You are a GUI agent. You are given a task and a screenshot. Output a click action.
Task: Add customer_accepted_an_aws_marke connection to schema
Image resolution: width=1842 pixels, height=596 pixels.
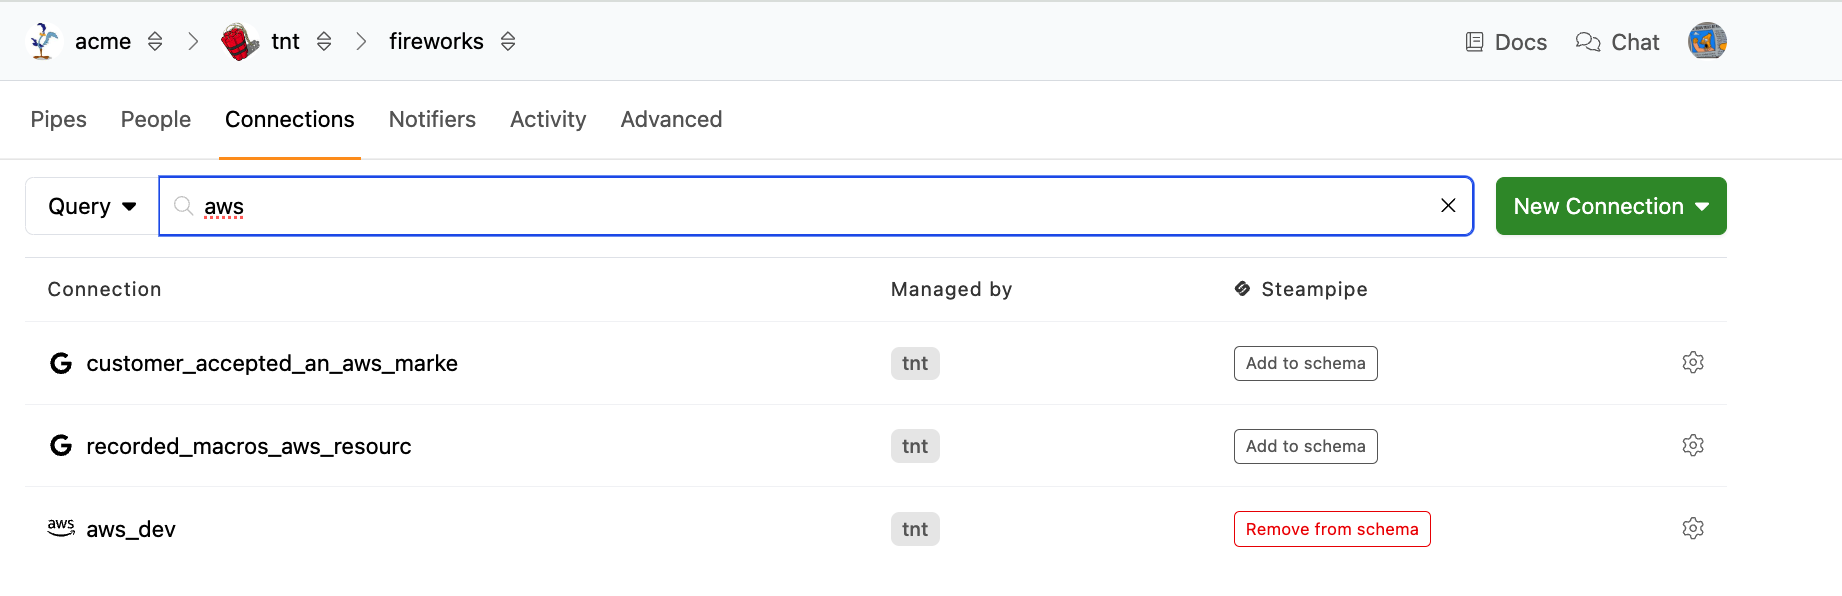pos(1305,363)
